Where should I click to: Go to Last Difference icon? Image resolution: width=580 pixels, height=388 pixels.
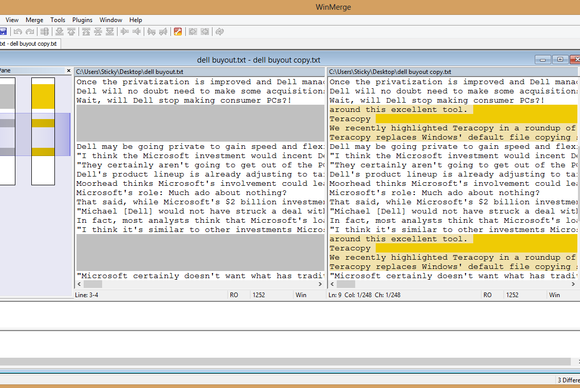(x=110, y=32)
